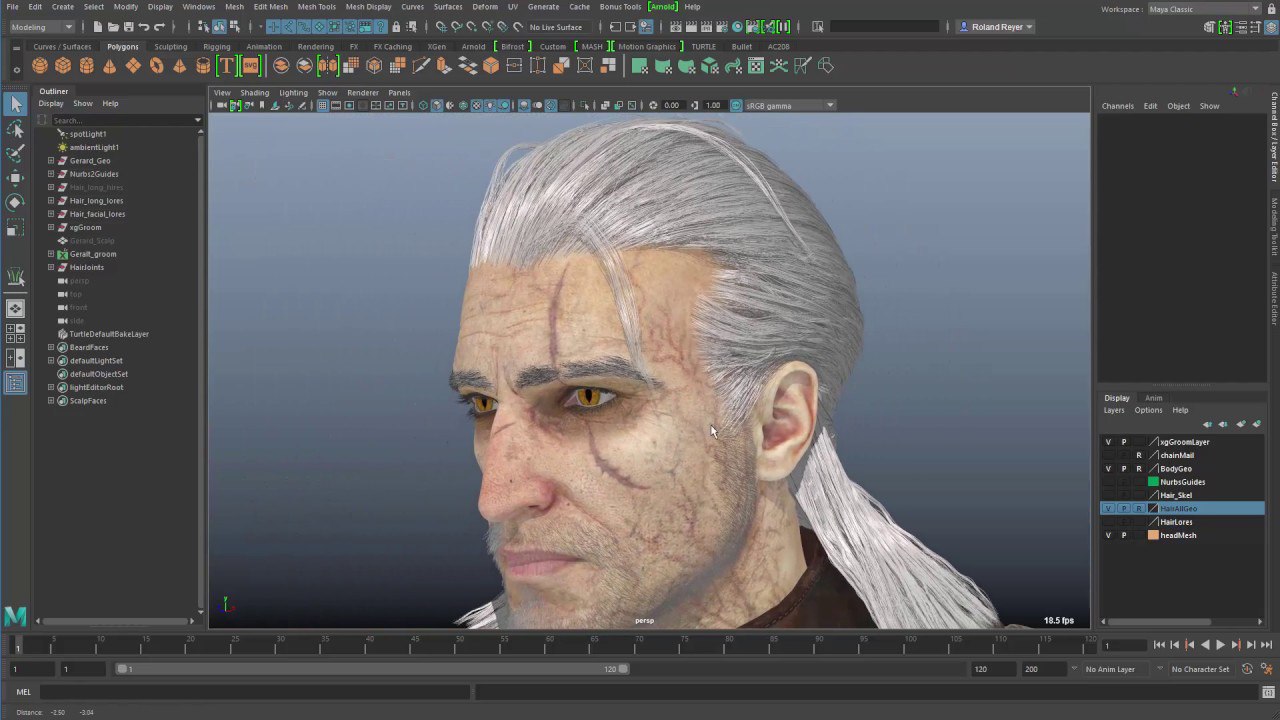Open the Modeling menu set dropdown
Viewport: 1280px width, 720px height.
(x=41, y=27)
